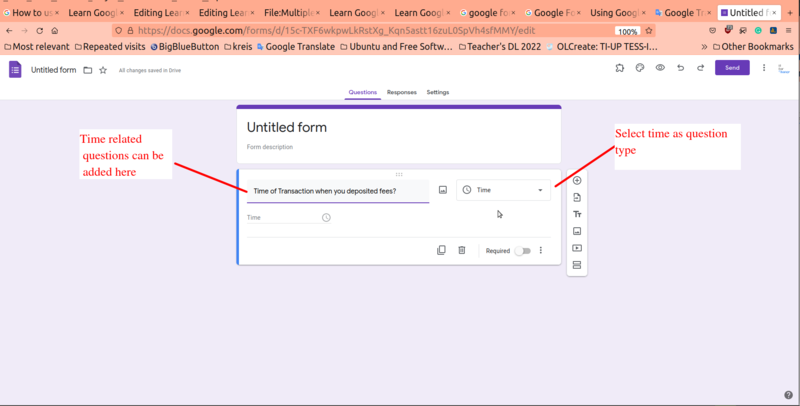
Task: Open the Other Bookmarks folder
Action: 753,47
